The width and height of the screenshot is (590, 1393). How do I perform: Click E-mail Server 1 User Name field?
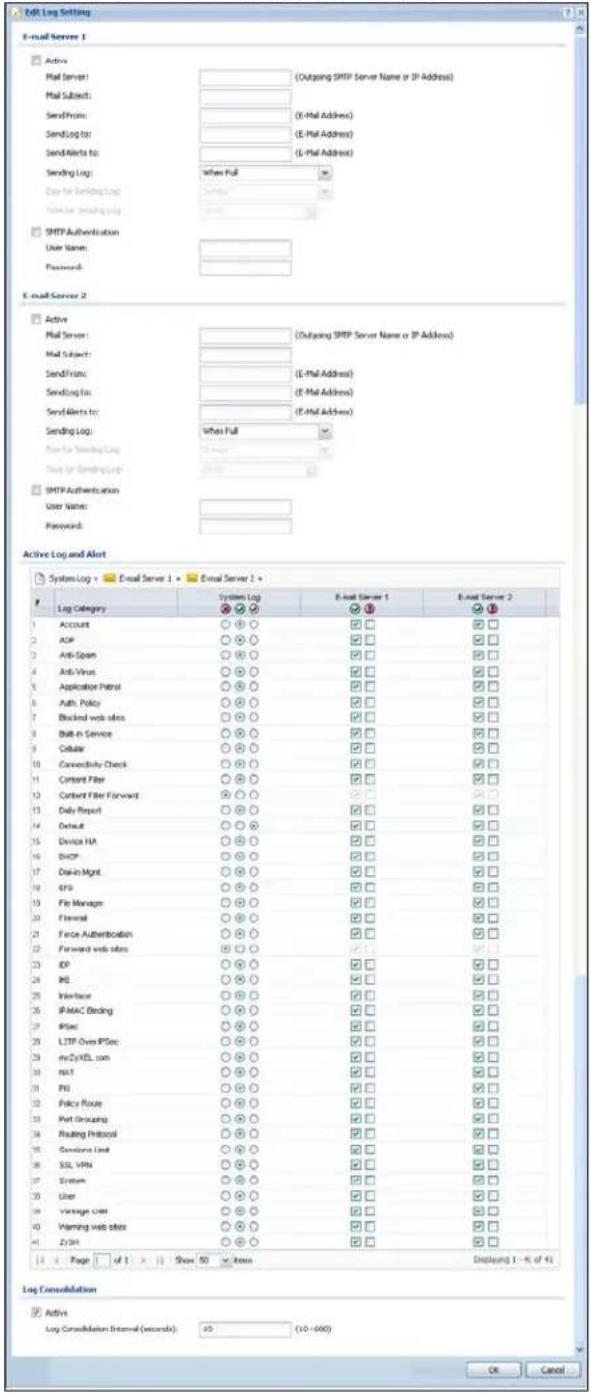[x=245, y=249]
